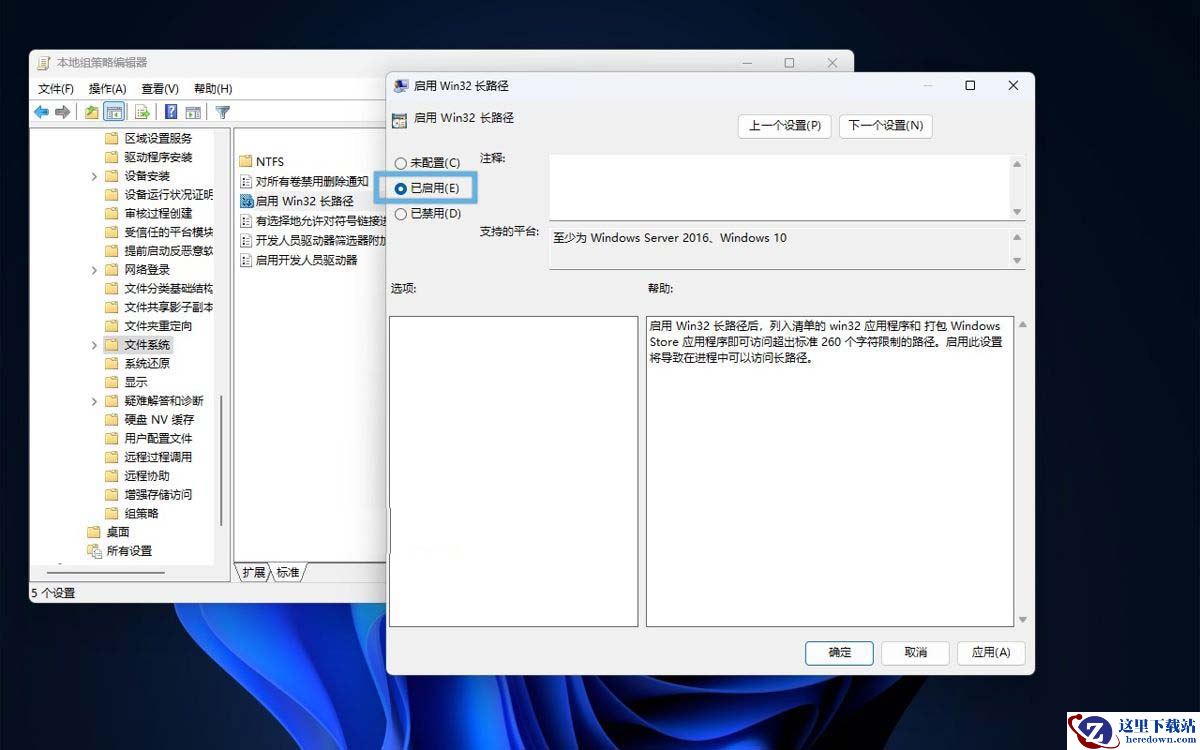Expand the 设备安装 tree node
This screenshot has height=750, width=1200.
click(95, 176)
